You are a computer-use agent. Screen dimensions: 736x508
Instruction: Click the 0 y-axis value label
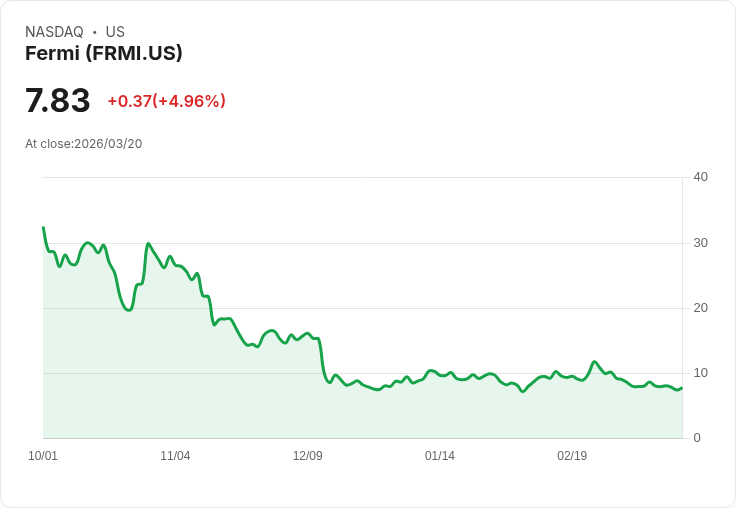point(697,438)
